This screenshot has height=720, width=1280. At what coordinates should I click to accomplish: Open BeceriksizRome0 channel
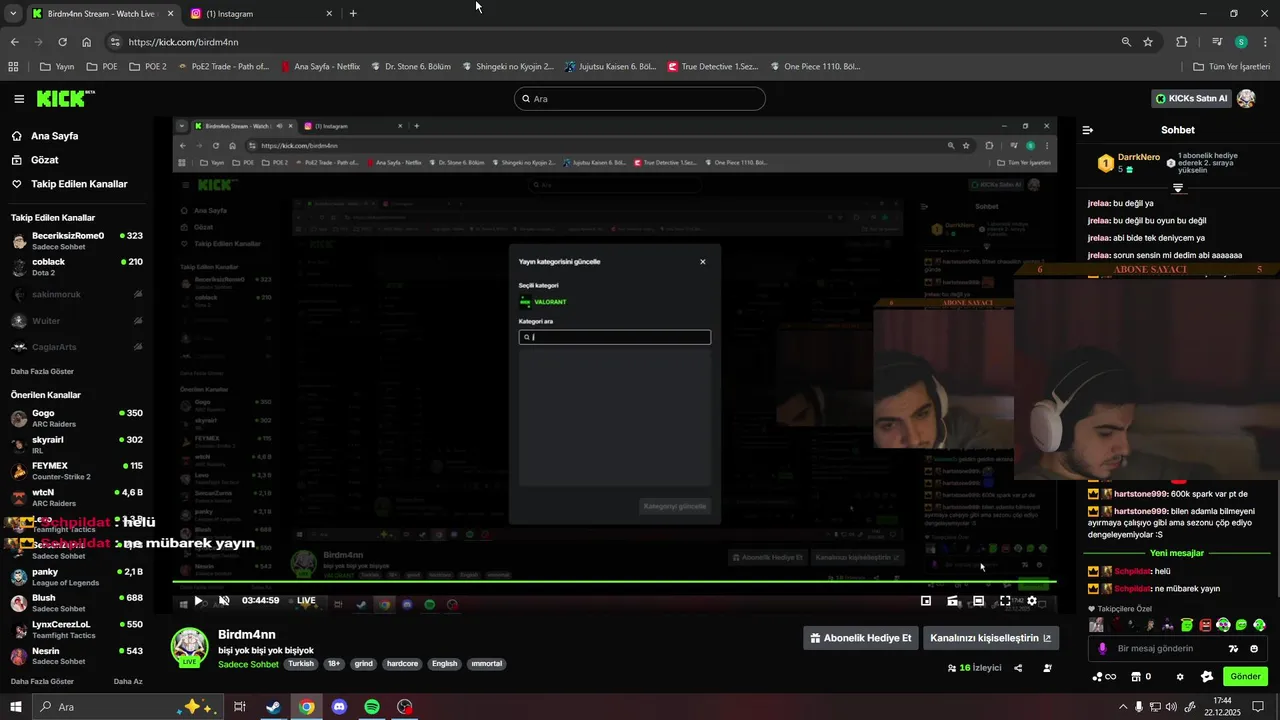click(x=76, y=241)
